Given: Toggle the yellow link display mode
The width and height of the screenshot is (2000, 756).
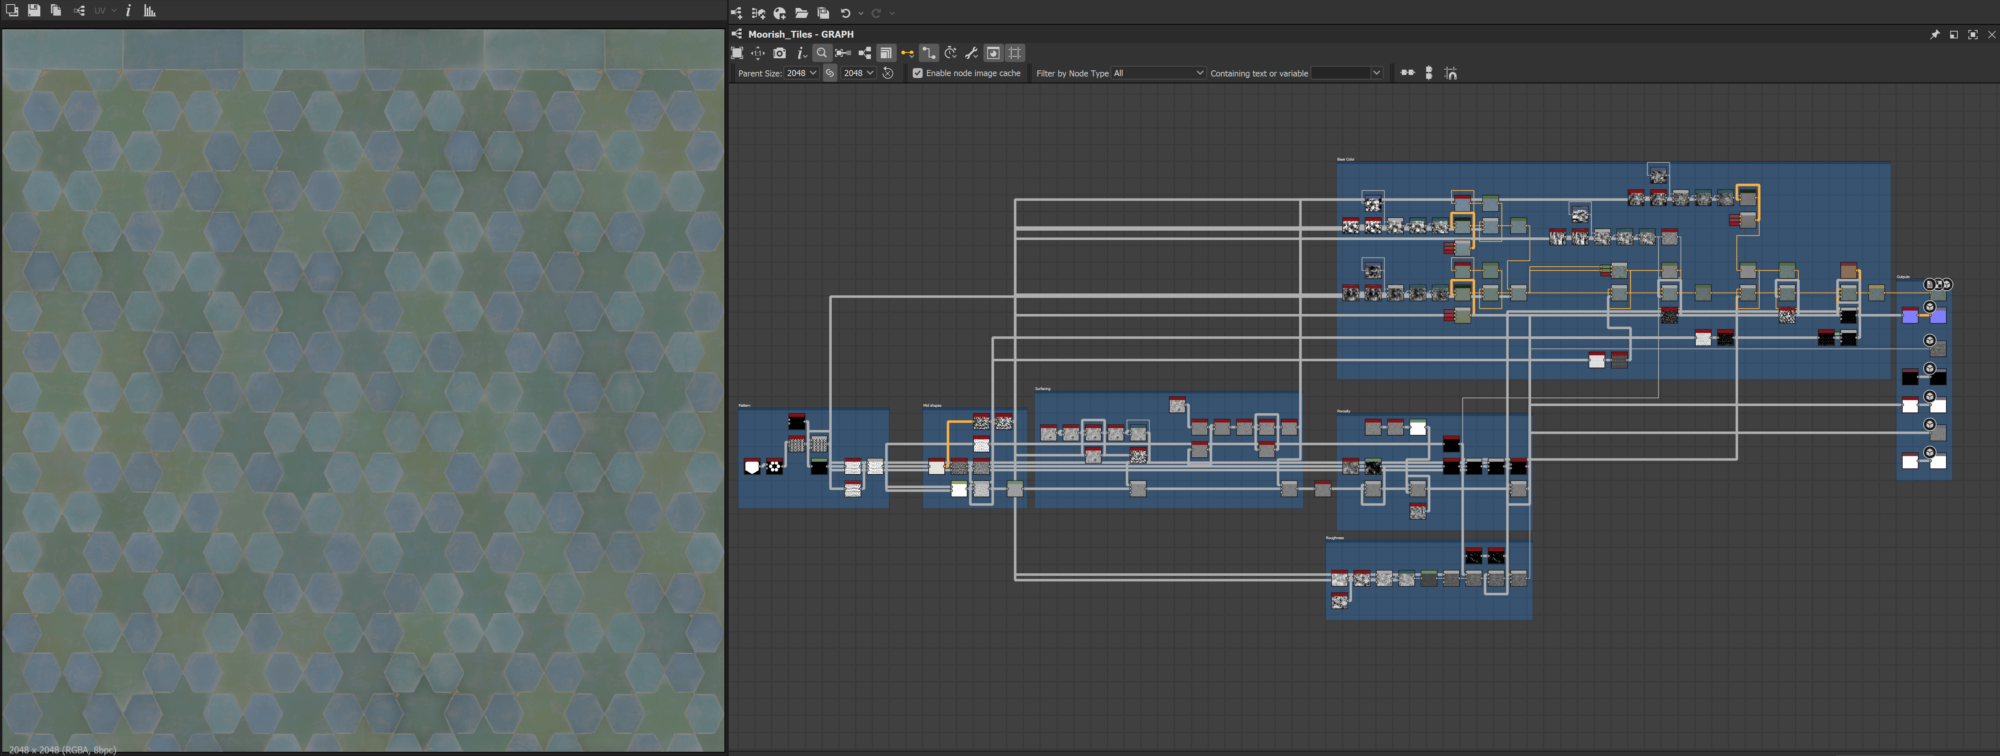Looking at the screenshot, I should [907, 53].
